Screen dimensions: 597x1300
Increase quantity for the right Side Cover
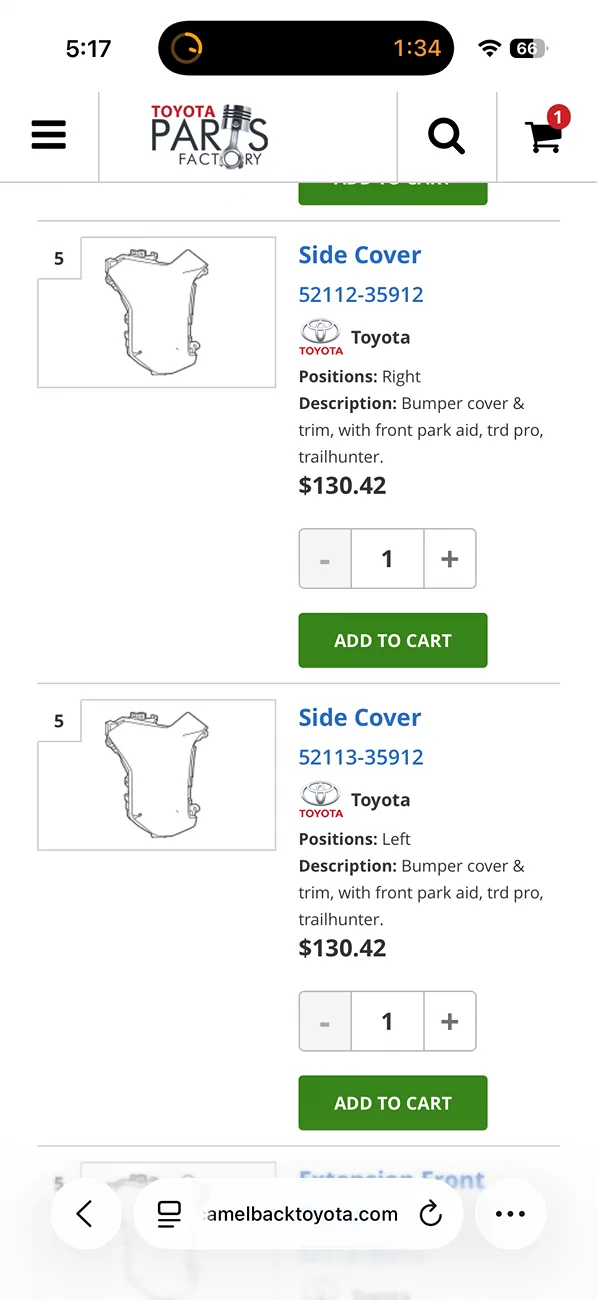pos(450,558)
